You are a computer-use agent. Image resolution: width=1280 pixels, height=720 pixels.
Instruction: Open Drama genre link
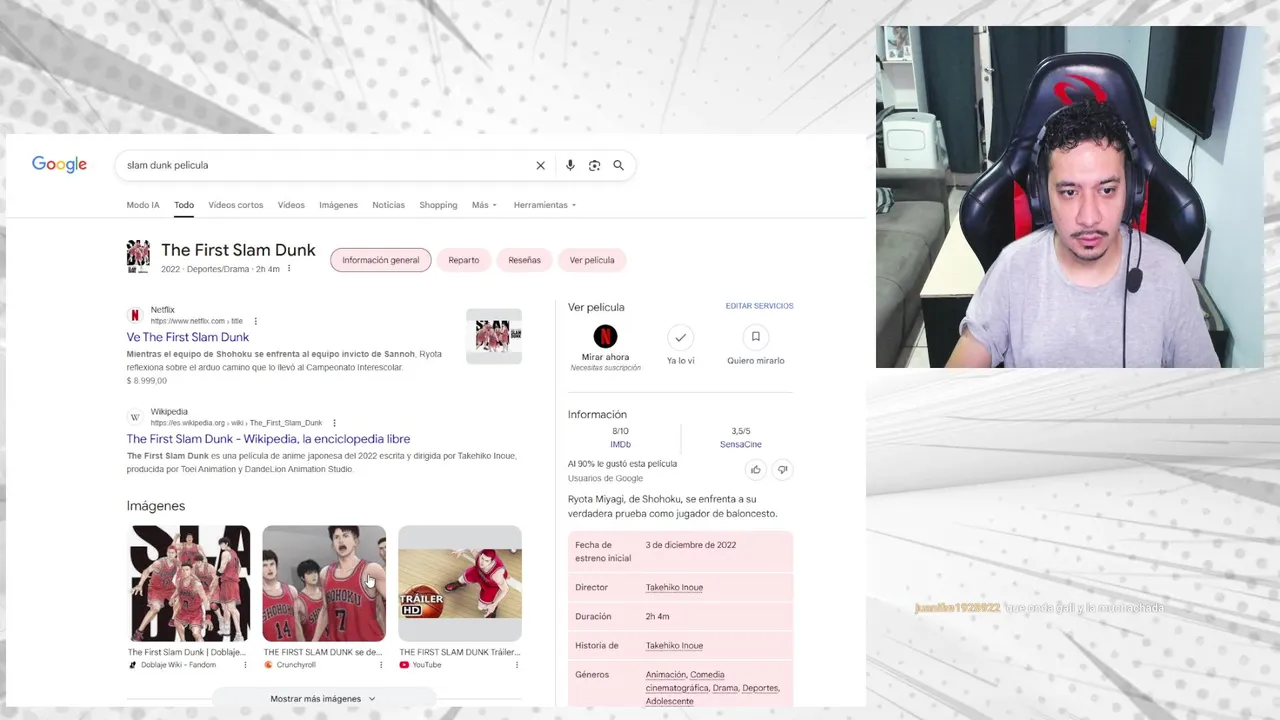[x=725, y=688]
